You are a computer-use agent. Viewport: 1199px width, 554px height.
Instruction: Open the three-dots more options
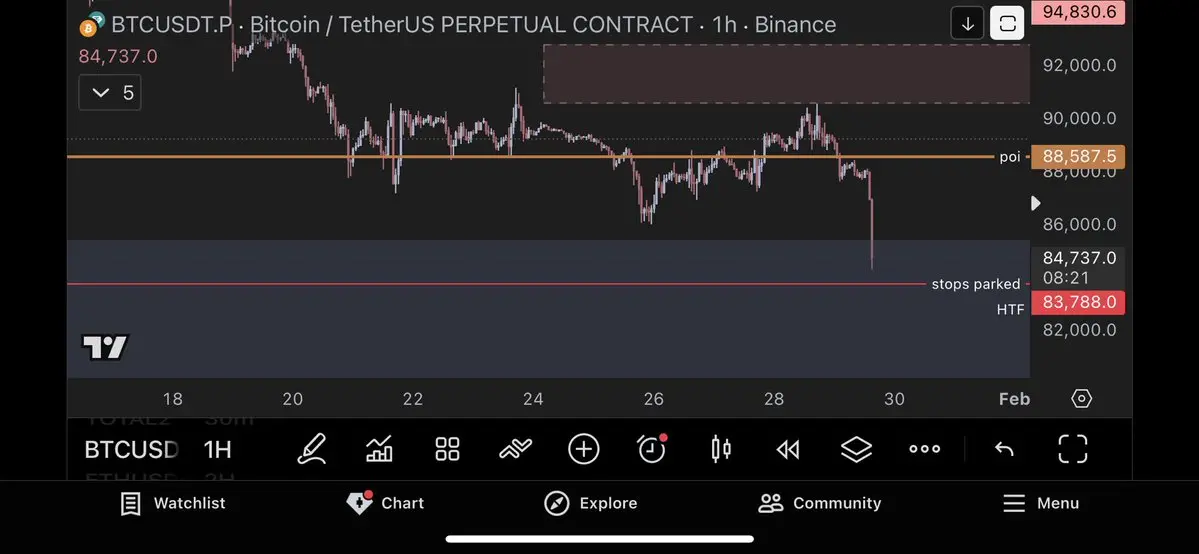pos(924,449)
